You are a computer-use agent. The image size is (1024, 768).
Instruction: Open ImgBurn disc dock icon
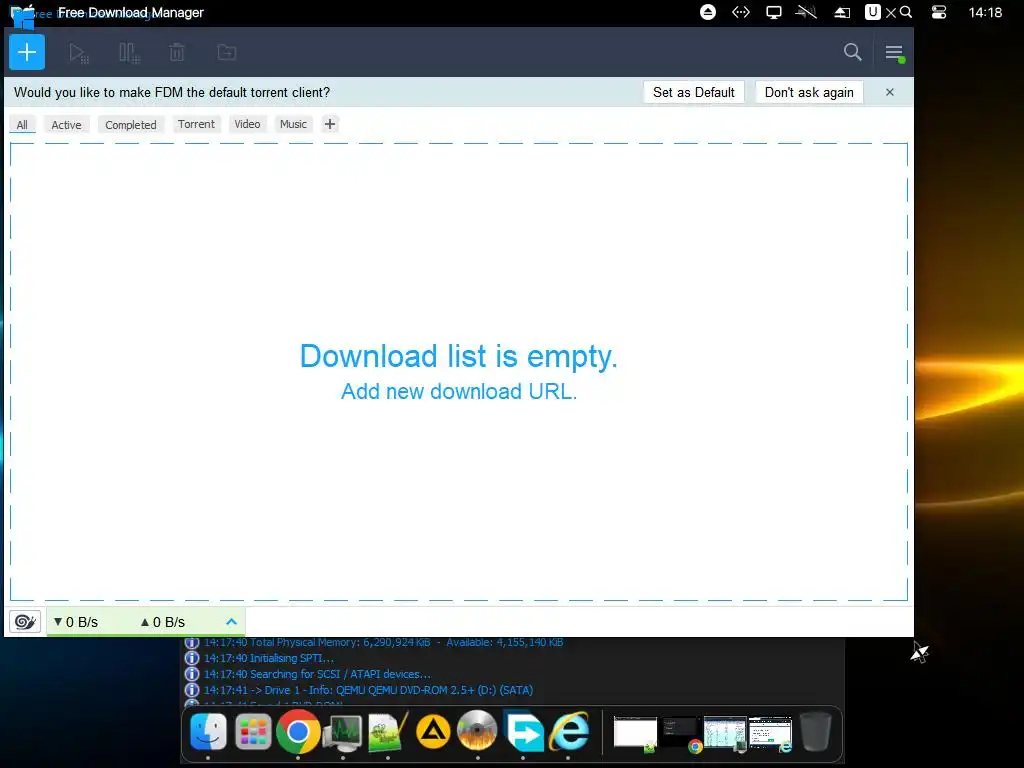pyautogui.click(x=477, y=731)
